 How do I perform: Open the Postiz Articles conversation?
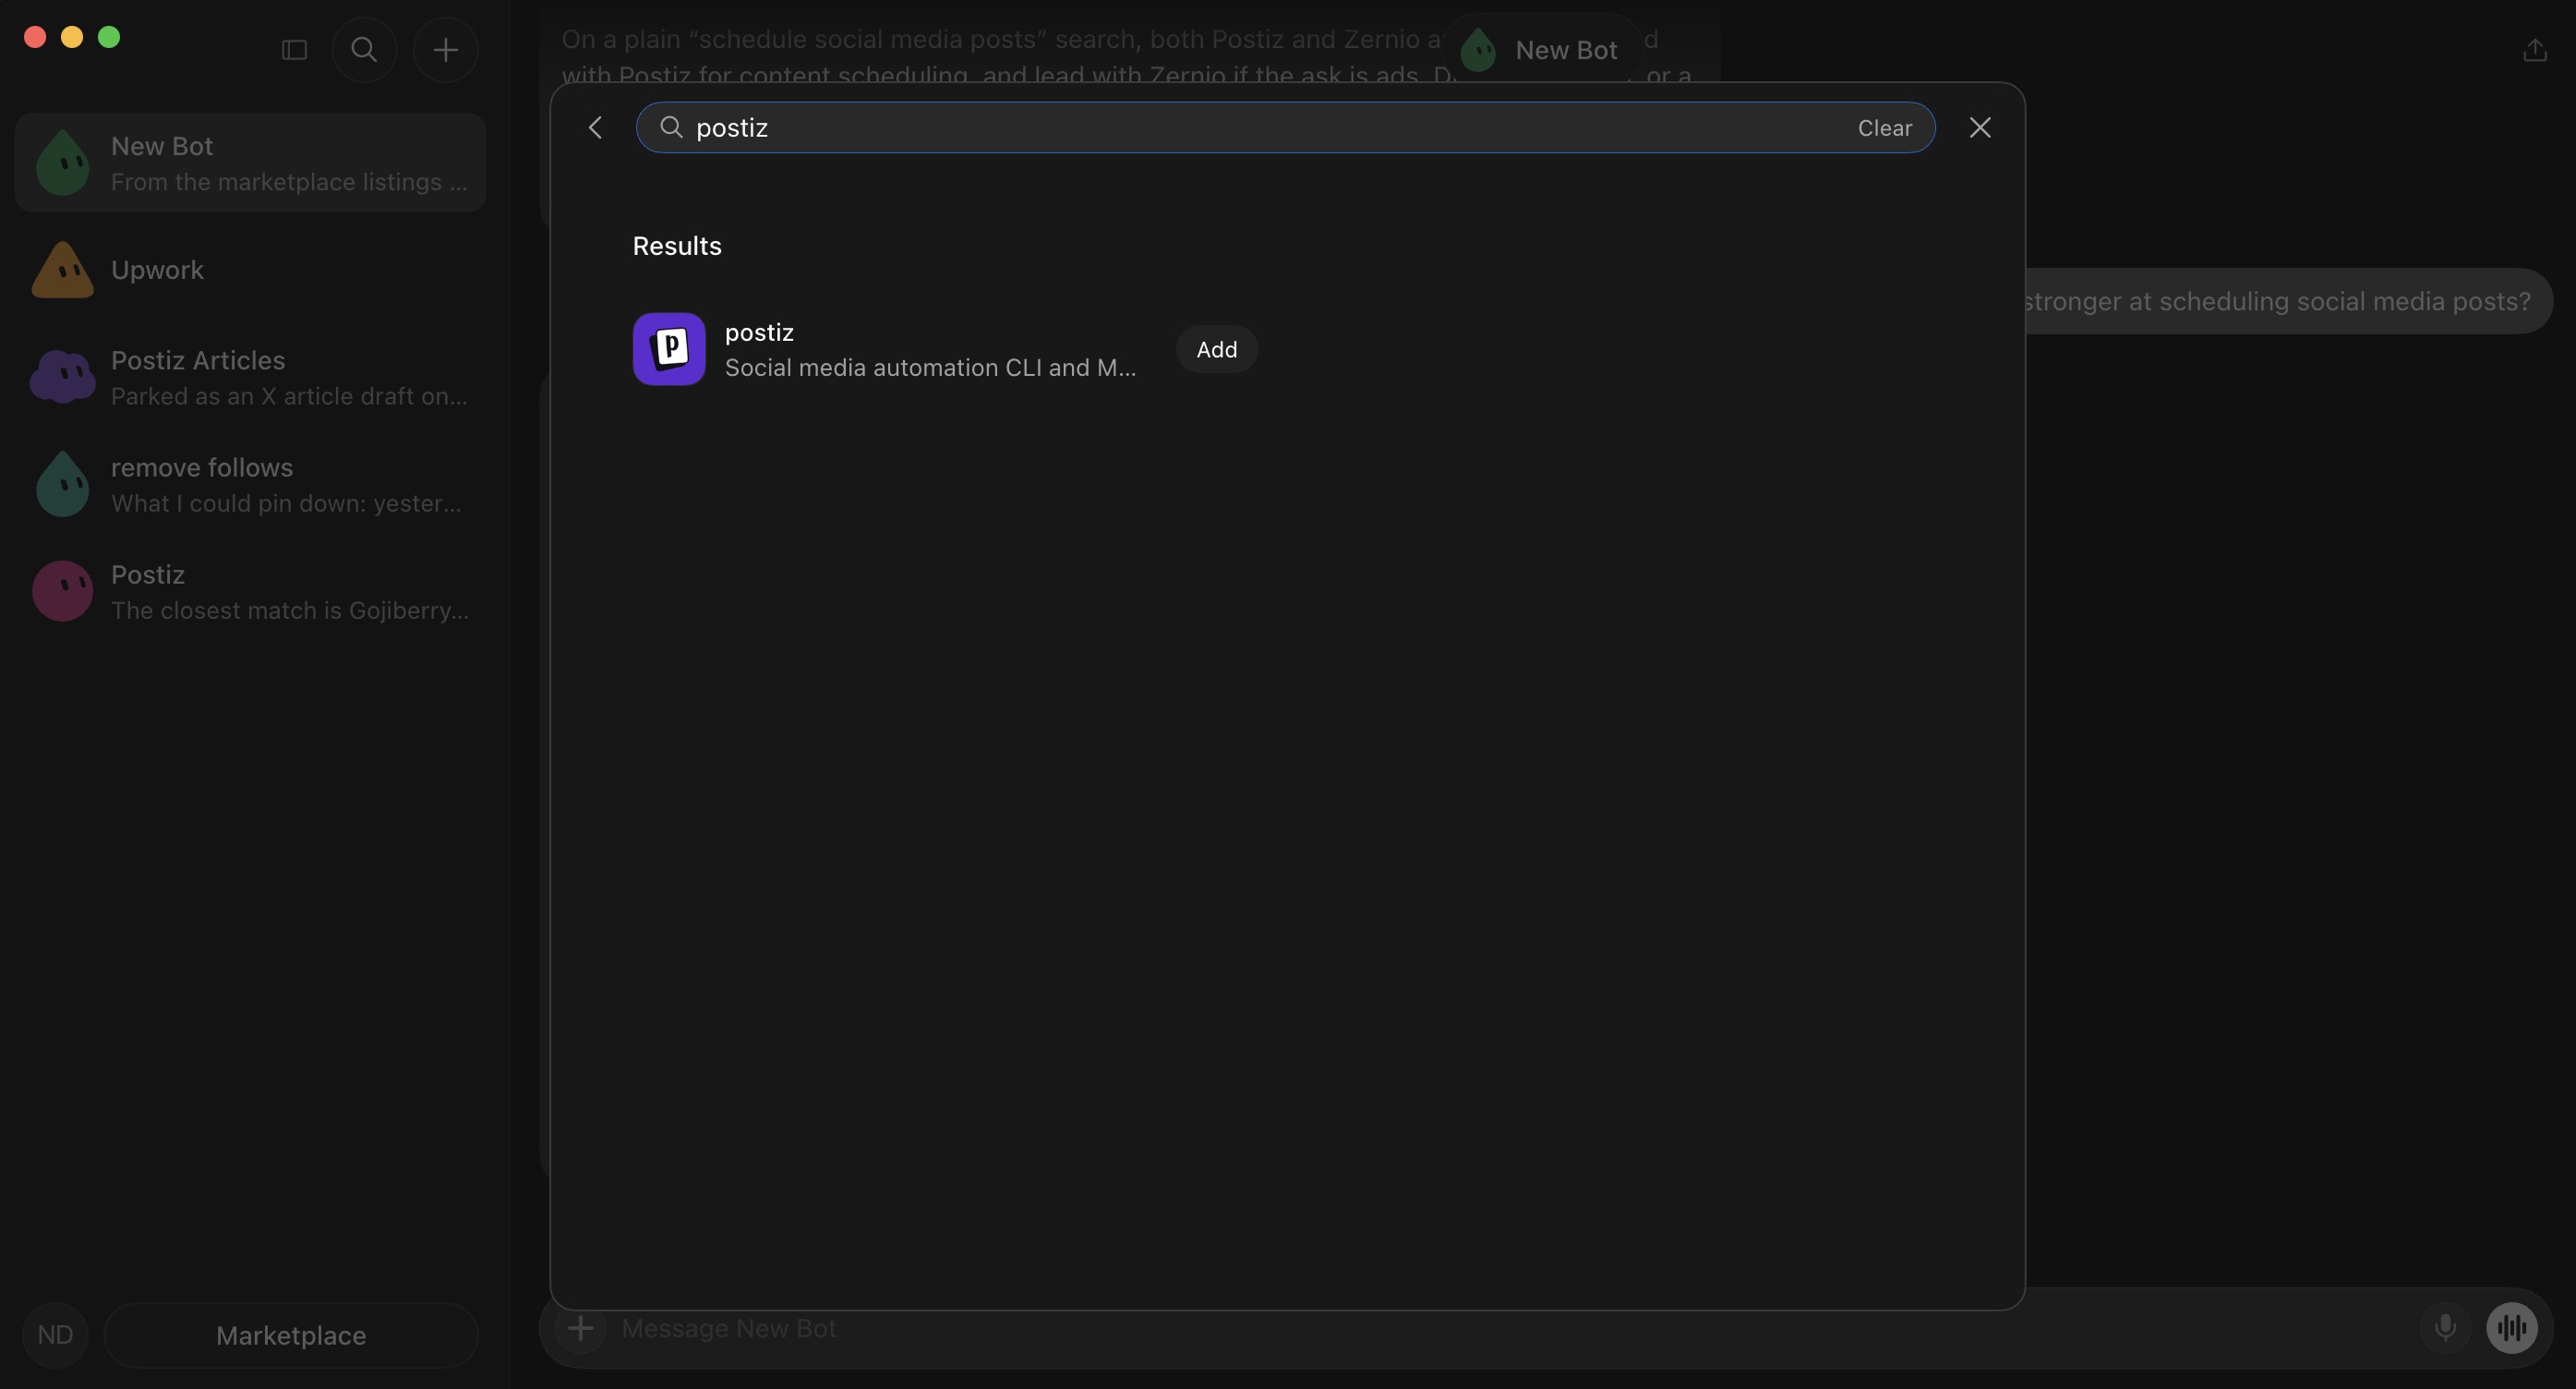tap(251, 377)
